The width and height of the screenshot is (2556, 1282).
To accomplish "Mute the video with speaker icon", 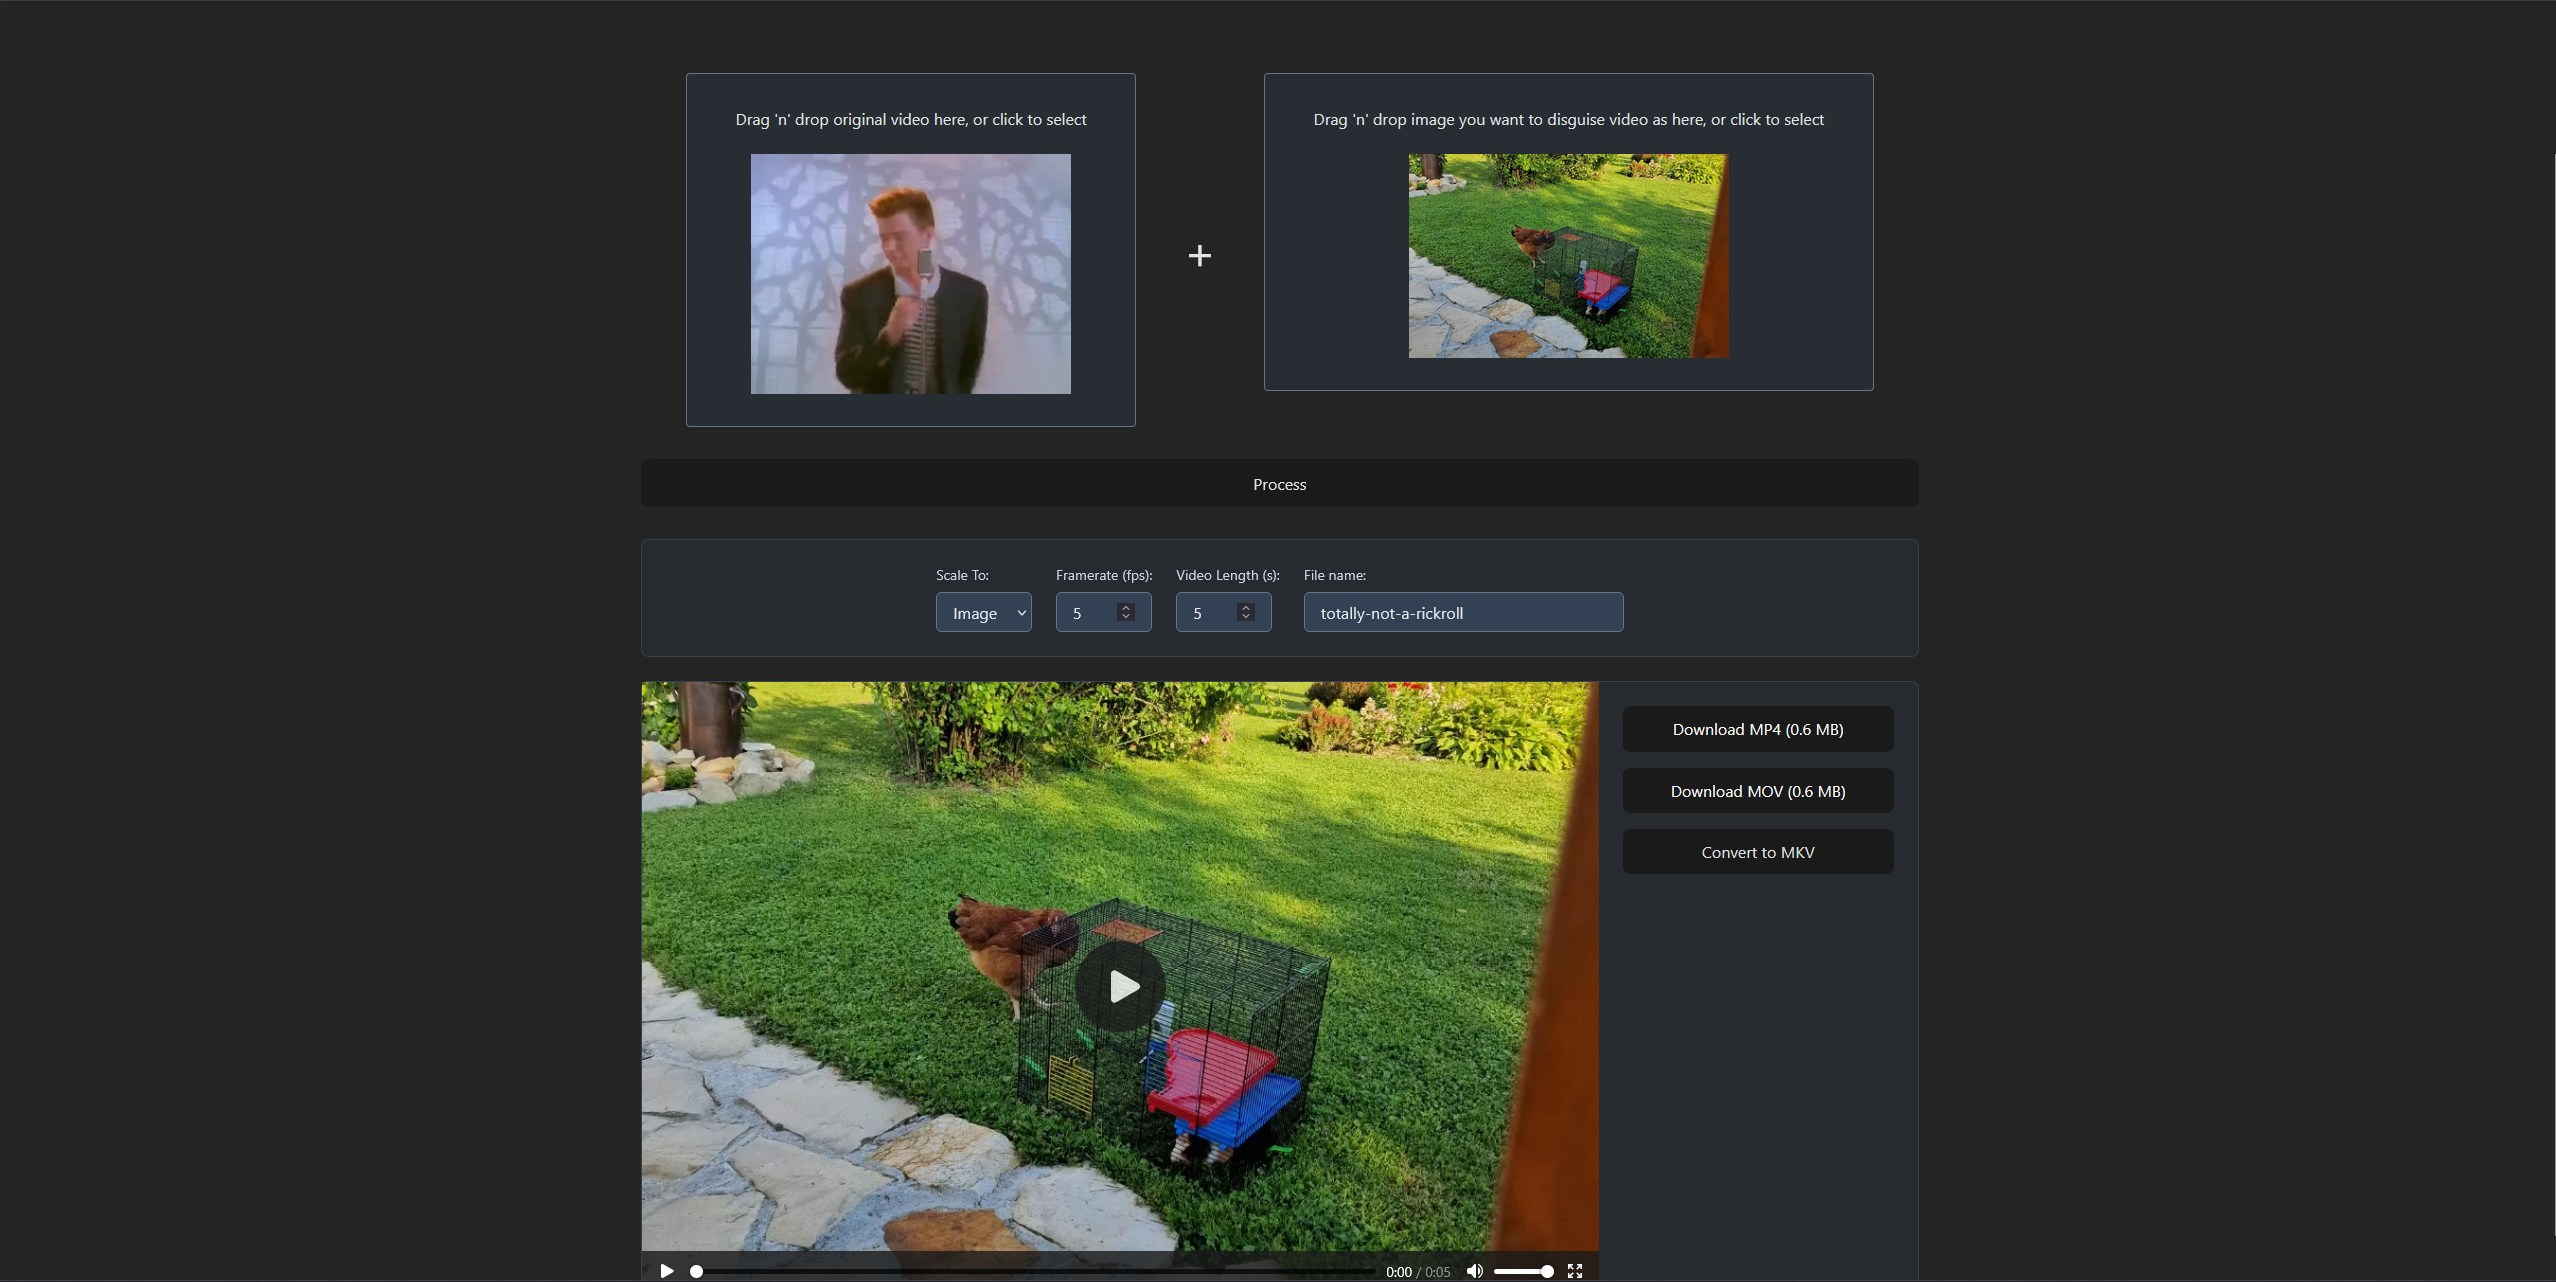I will [1474, 1271].
